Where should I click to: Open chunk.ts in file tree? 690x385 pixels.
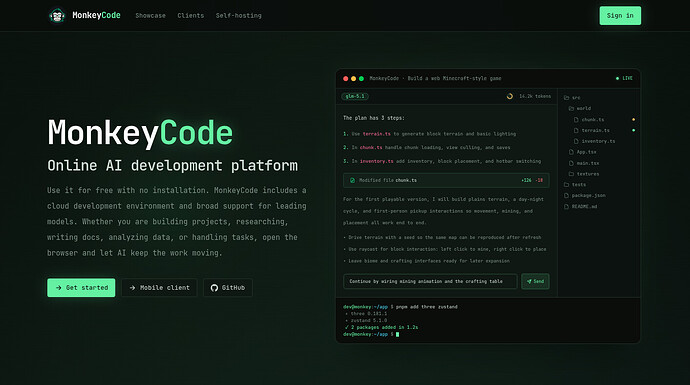(x=593, y=120)
